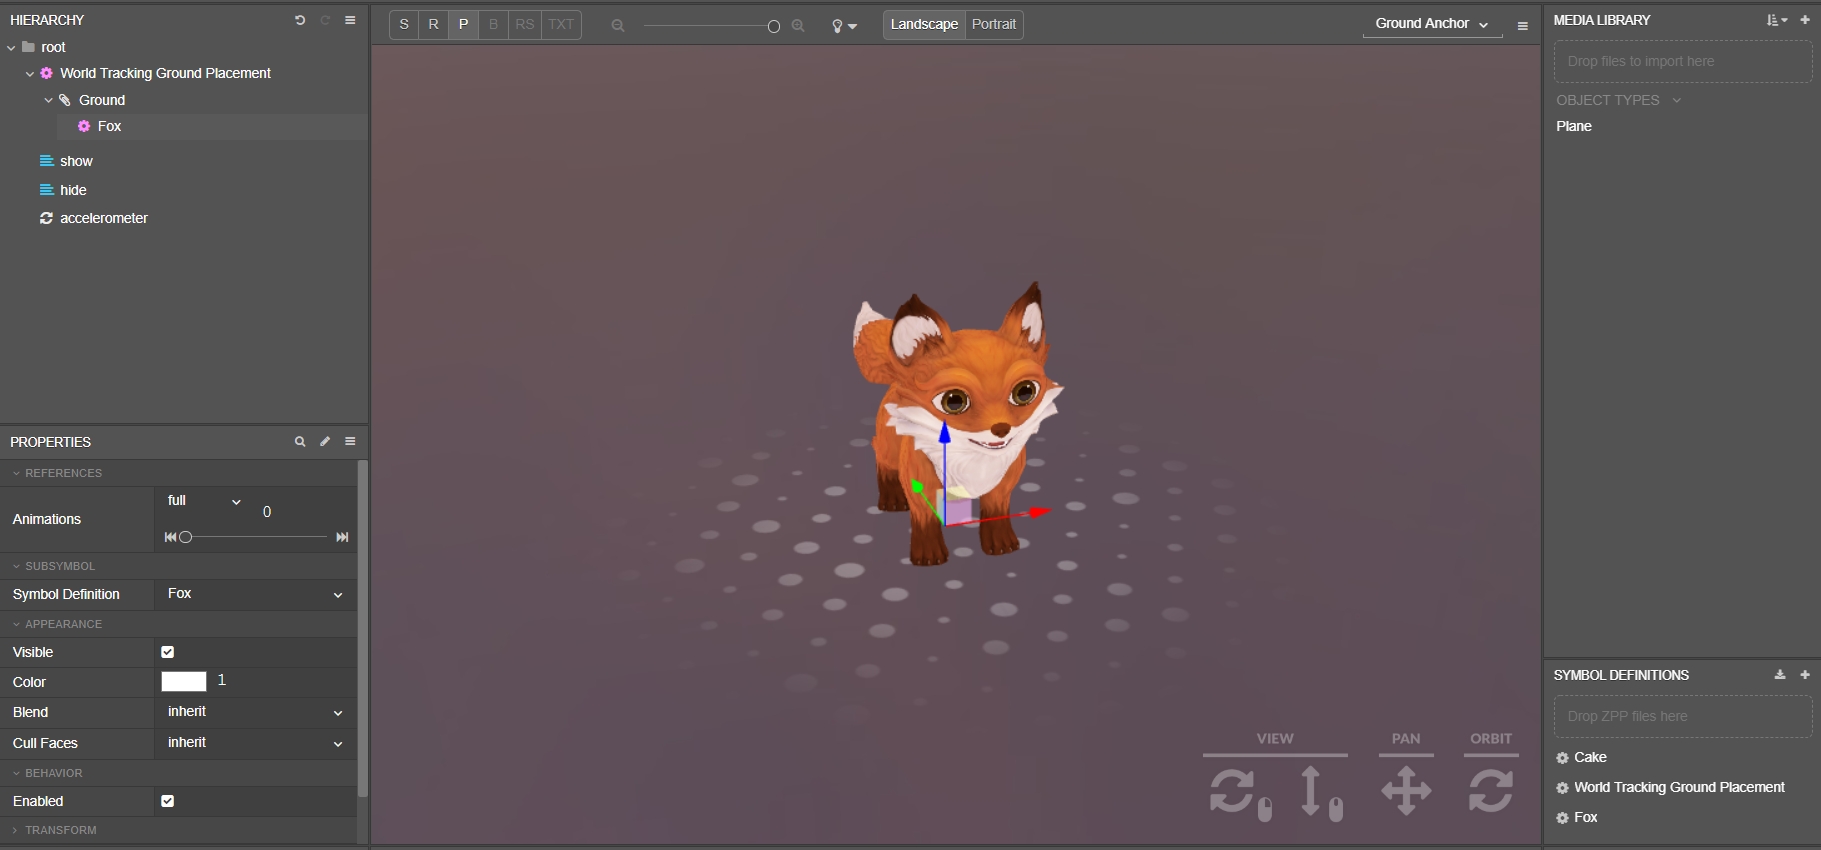This screenshot has width=1821, height=850.
Task: Click the Pan move arrows icon
Action: pyautogui.click(x=1406, y=790)
